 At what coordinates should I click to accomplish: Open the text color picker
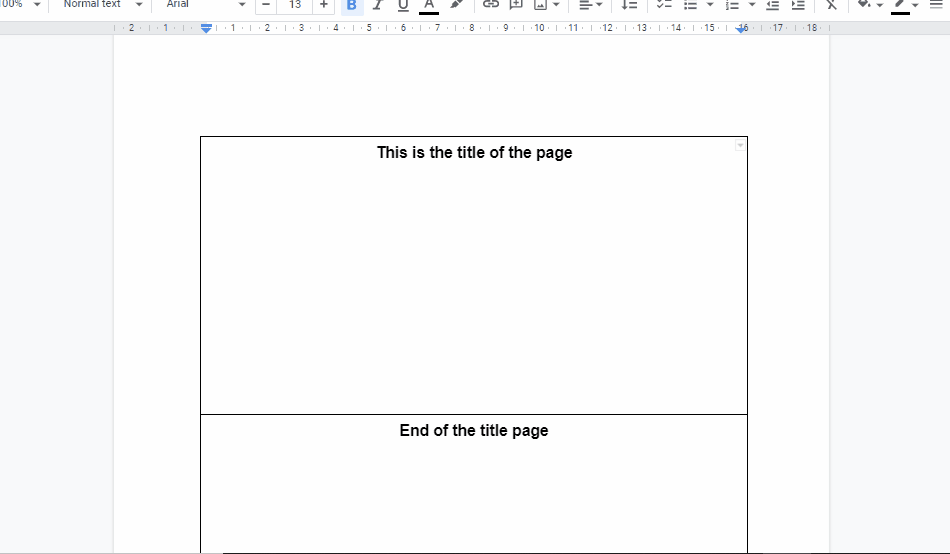429,5
